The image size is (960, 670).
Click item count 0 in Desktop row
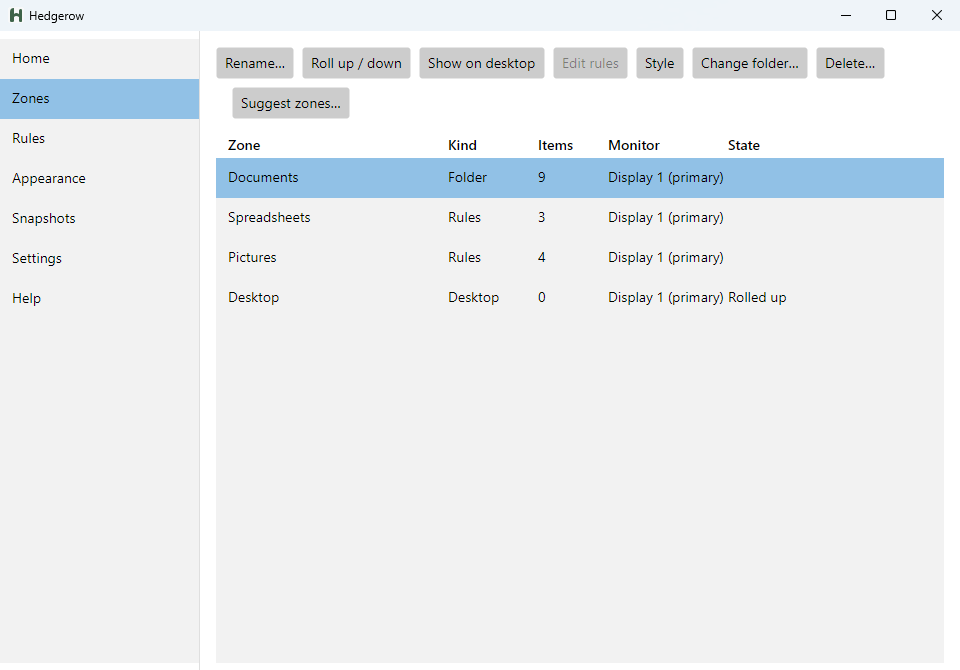(541, 298)
